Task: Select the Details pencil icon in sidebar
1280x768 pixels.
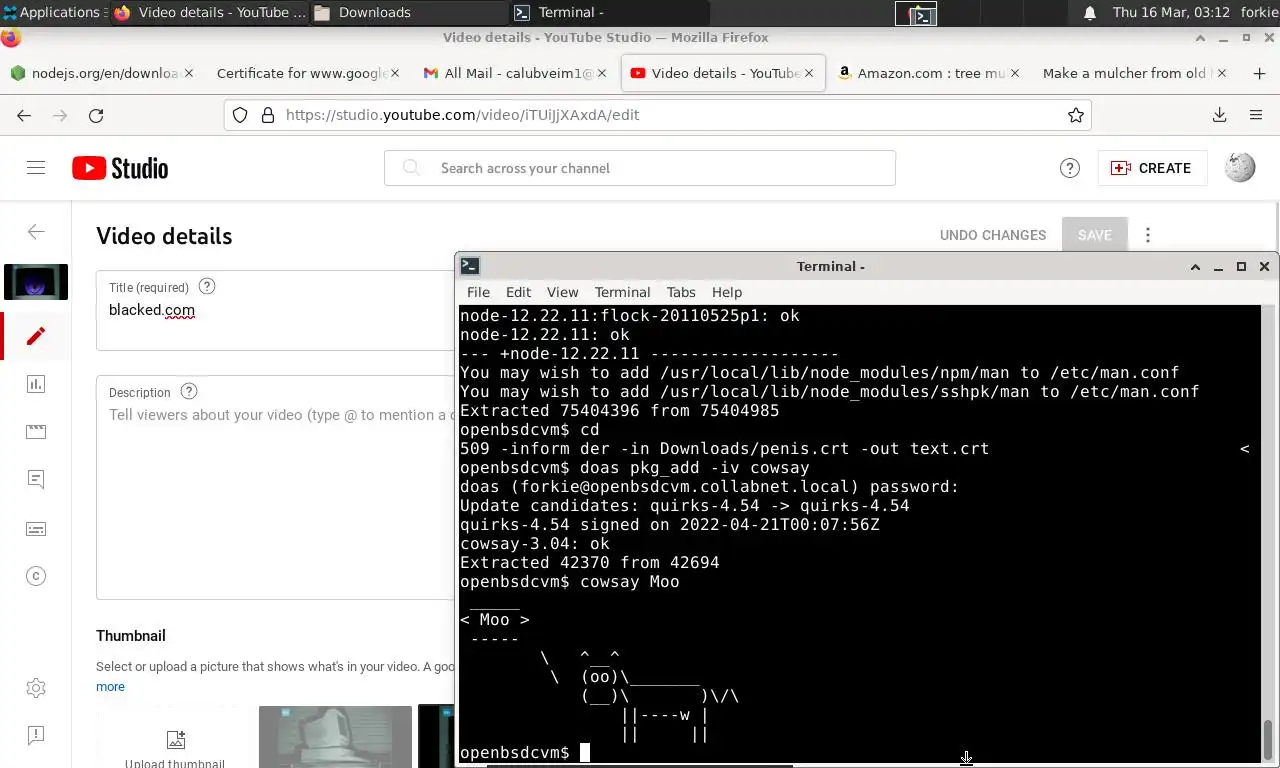Action: tap(36, 336)
